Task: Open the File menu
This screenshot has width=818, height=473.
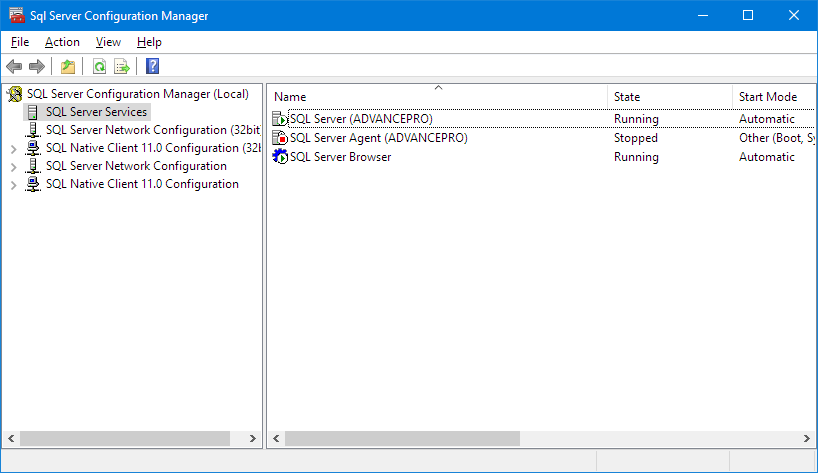Action: 20,42
